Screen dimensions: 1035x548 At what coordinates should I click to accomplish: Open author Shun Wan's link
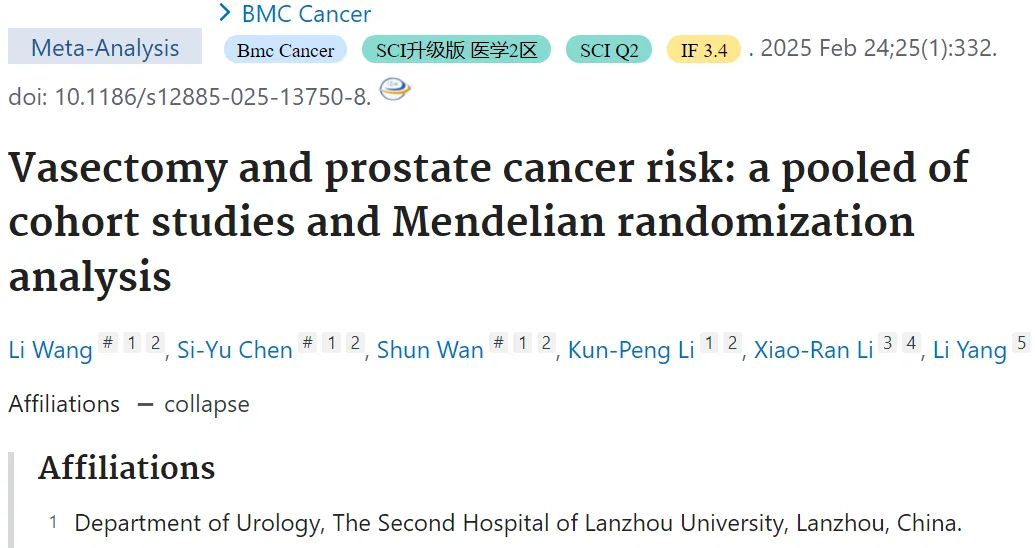[x=430, y=350]
